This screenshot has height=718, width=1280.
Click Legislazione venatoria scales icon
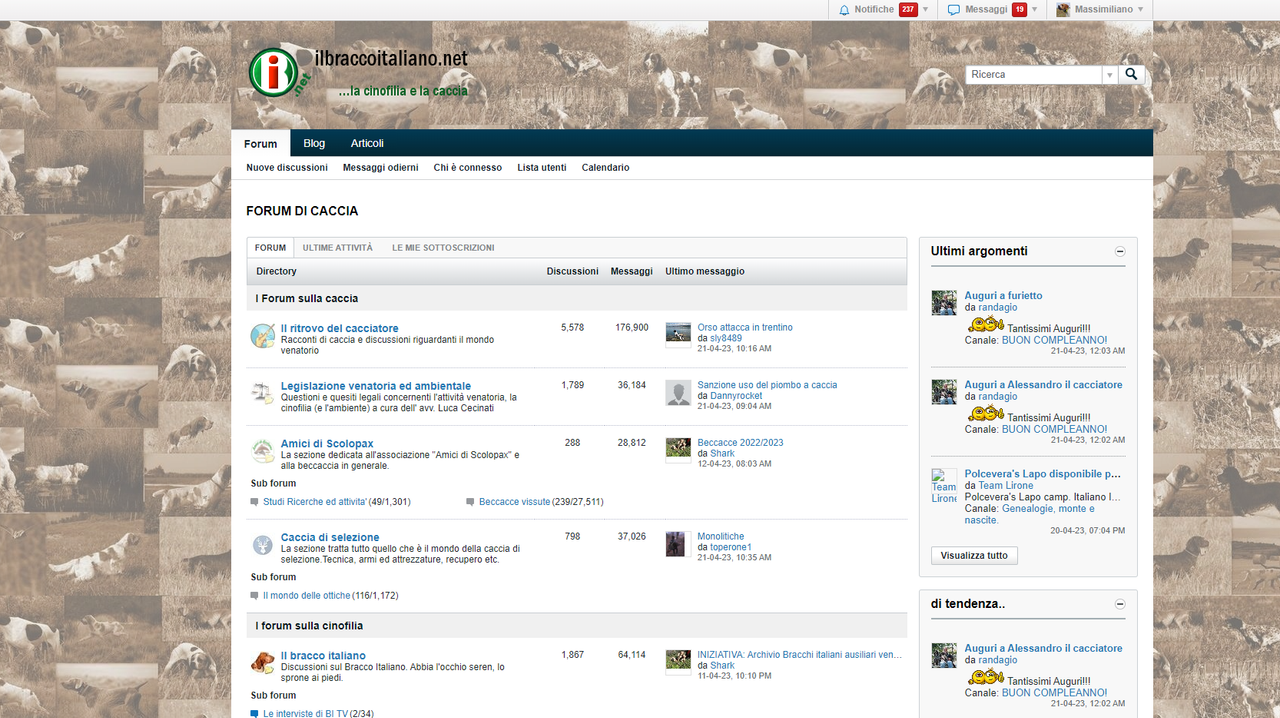(x=263, y=393)
